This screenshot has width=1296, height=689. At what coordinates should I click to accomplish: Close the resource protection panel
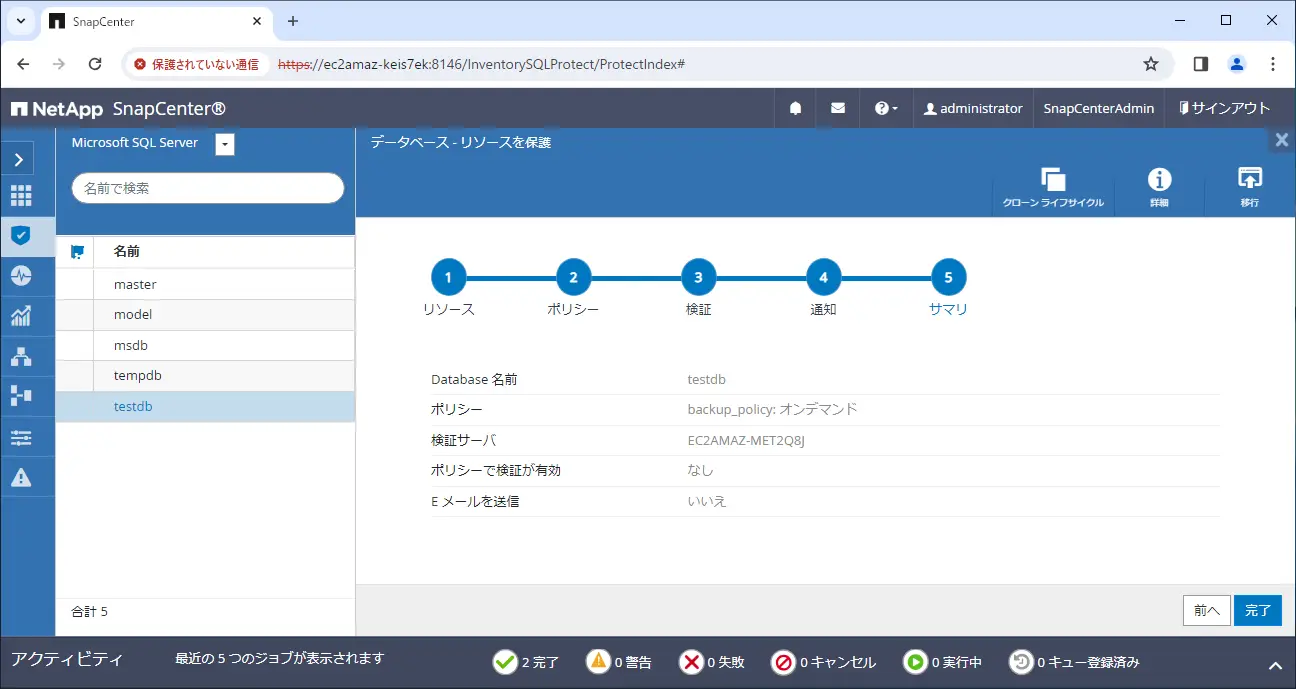[1282, 141]
